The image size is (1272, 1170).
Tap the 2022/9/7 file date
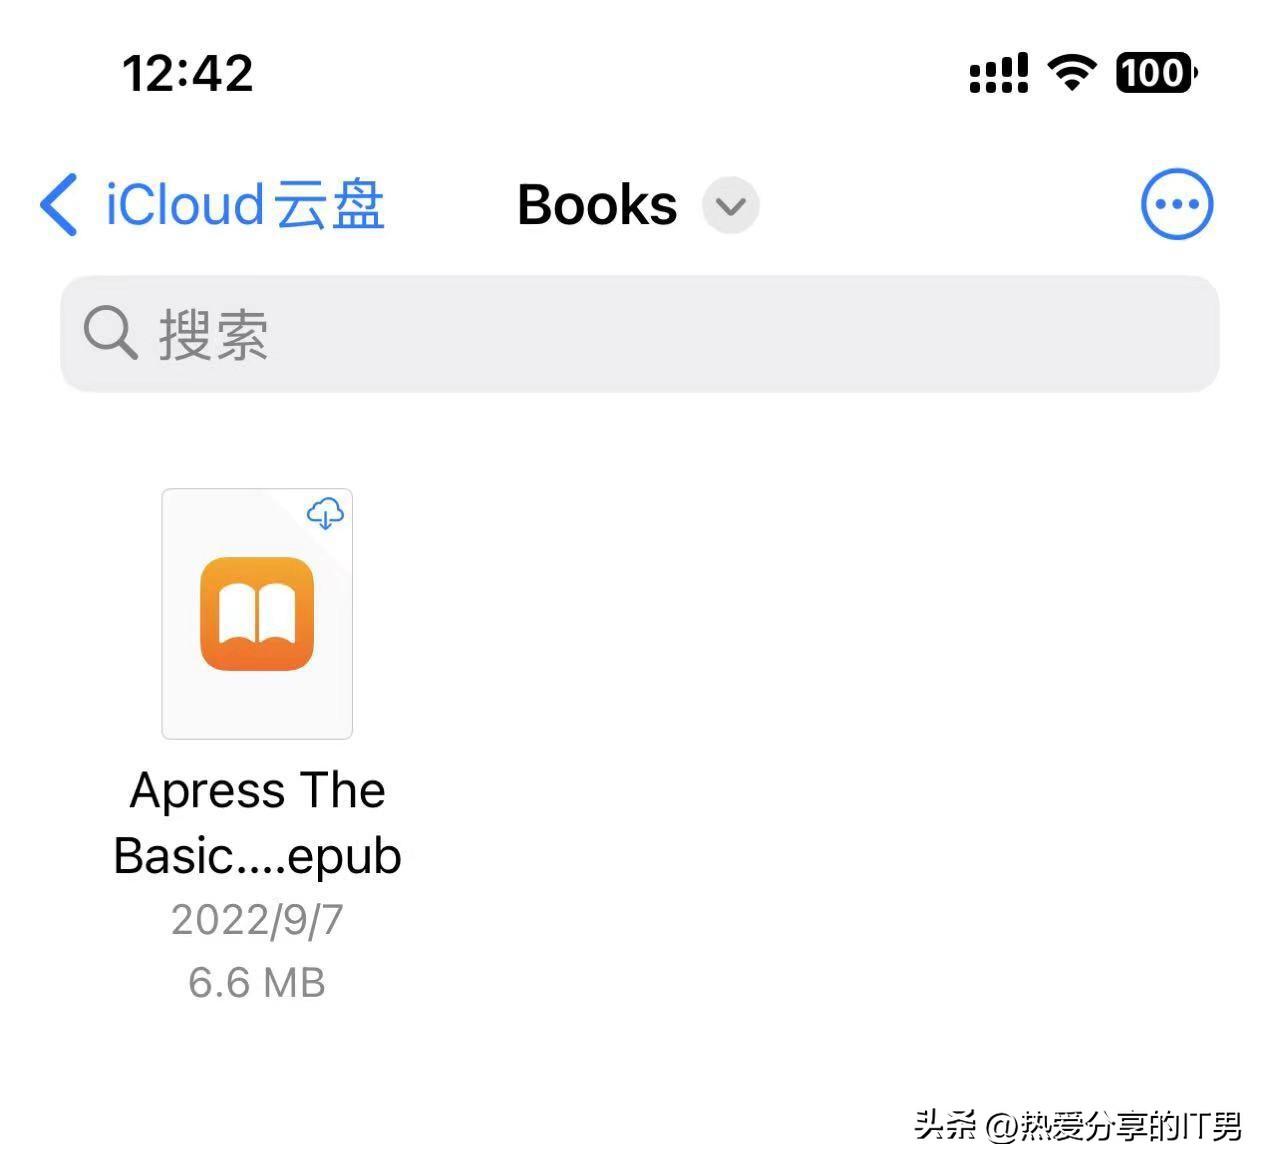click(x=257, y=920)
